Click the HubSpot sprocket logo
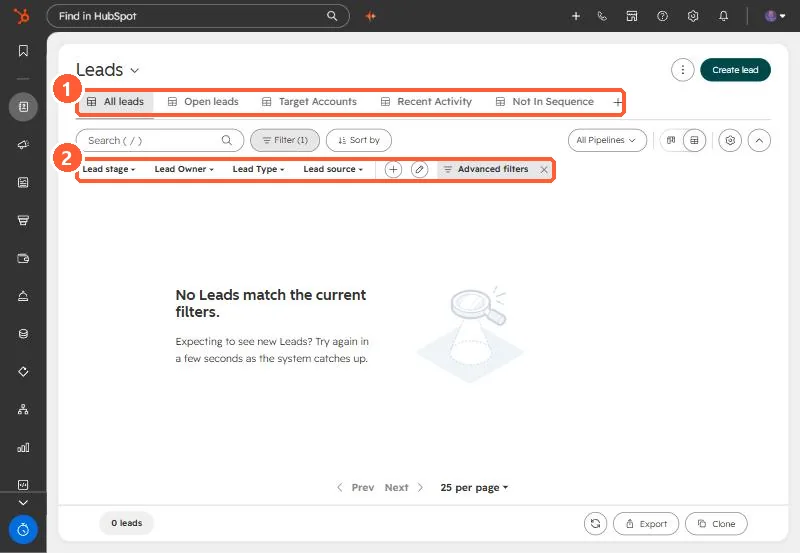 click(x=21, y=16)
